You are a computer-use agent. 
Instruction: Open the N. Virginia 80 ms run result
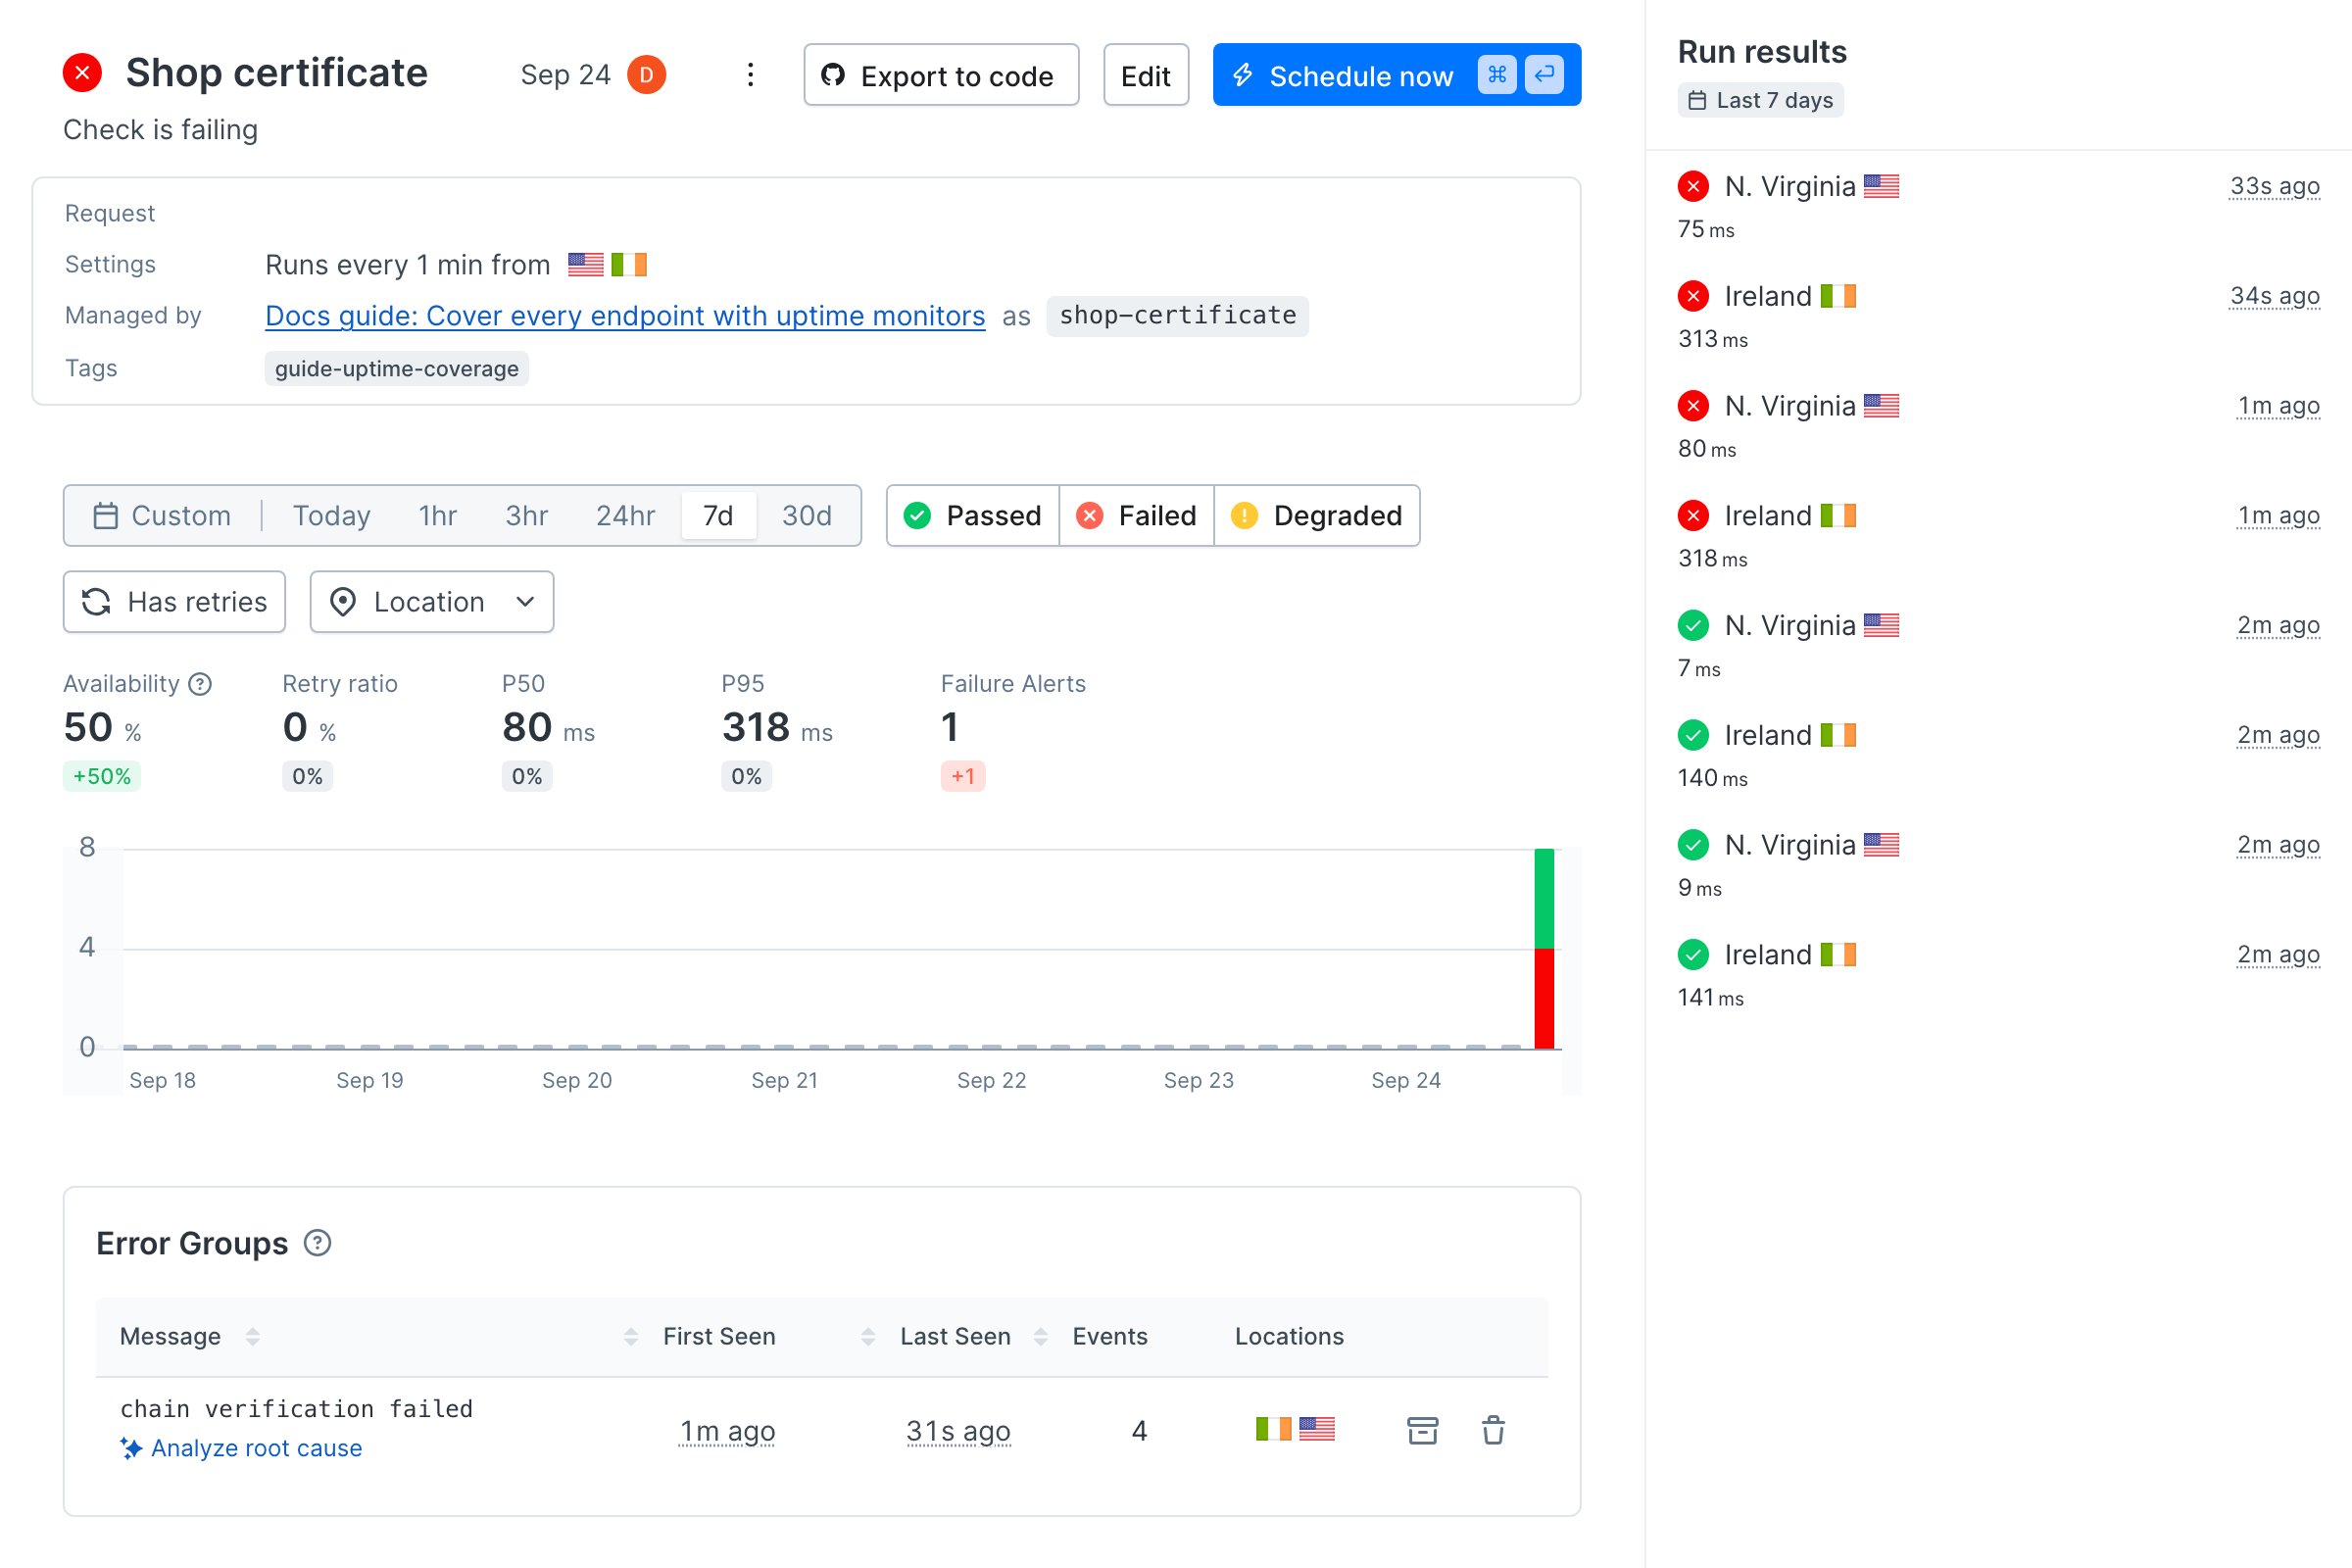[x=1998, y=426]
